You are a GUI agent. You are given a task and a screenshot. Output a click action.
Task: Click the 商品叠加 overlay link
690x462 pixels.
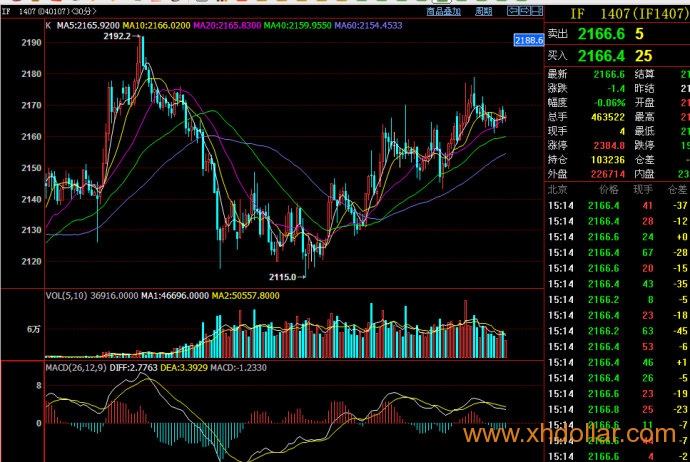[443, 12]
